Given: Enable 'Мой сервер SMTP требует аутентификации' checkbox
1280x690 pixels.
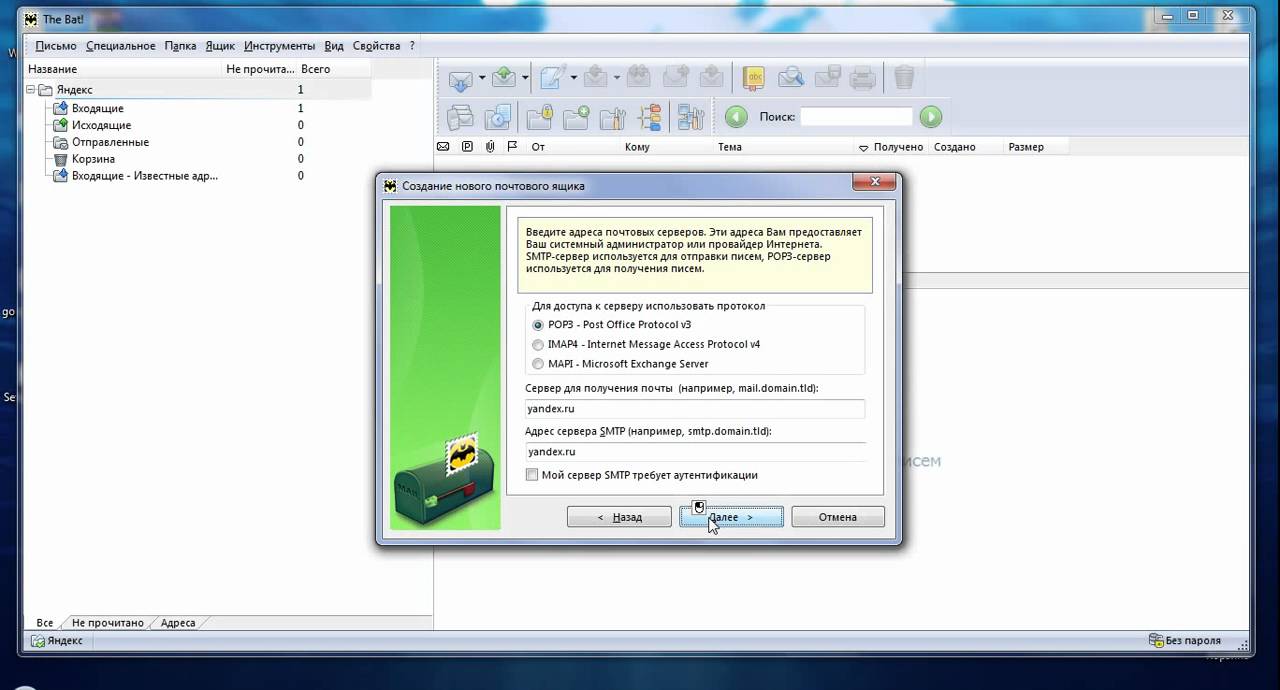Looking at the screenshot, I should [x=532, y=475].
